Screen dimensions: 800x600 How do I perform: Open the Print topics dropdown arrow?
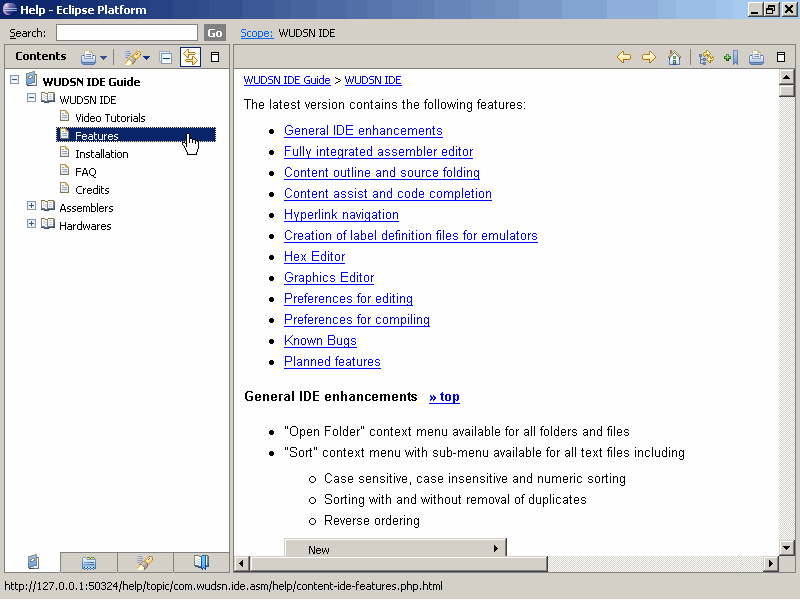(x=103, y=58)
